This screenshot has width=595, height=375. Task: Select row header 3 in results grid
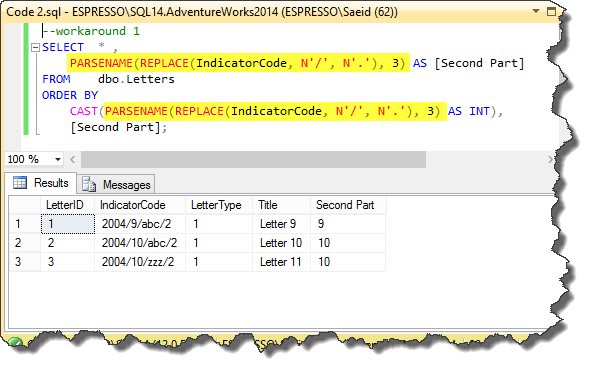[25, 262]
